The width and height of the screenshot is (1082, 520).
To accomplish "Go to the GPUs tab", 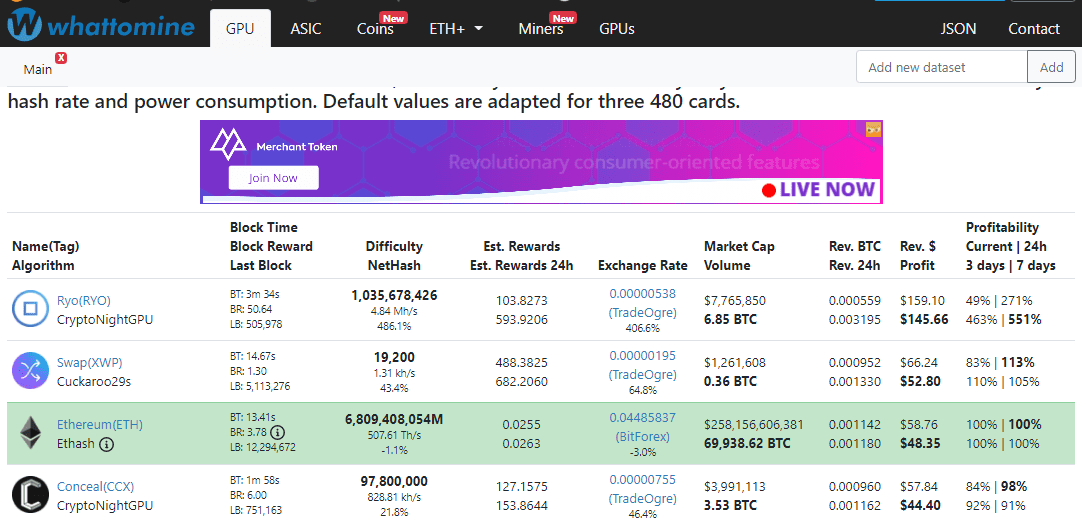I will click(617, 28).
